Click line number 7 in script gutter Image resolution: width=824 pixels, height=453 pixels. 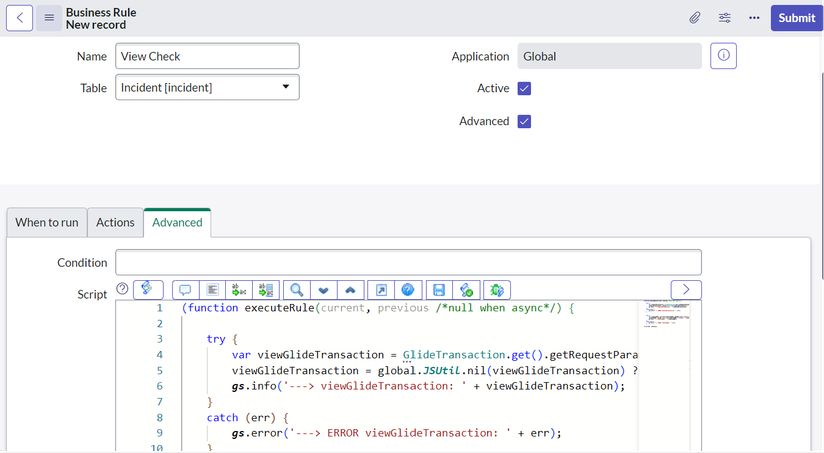pos(160,402)
